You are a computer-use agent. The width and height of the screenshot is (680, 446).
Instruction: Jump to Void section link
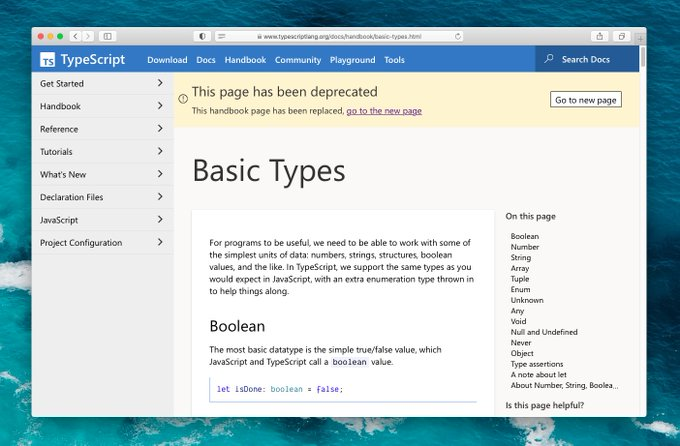tap(518, 321)
